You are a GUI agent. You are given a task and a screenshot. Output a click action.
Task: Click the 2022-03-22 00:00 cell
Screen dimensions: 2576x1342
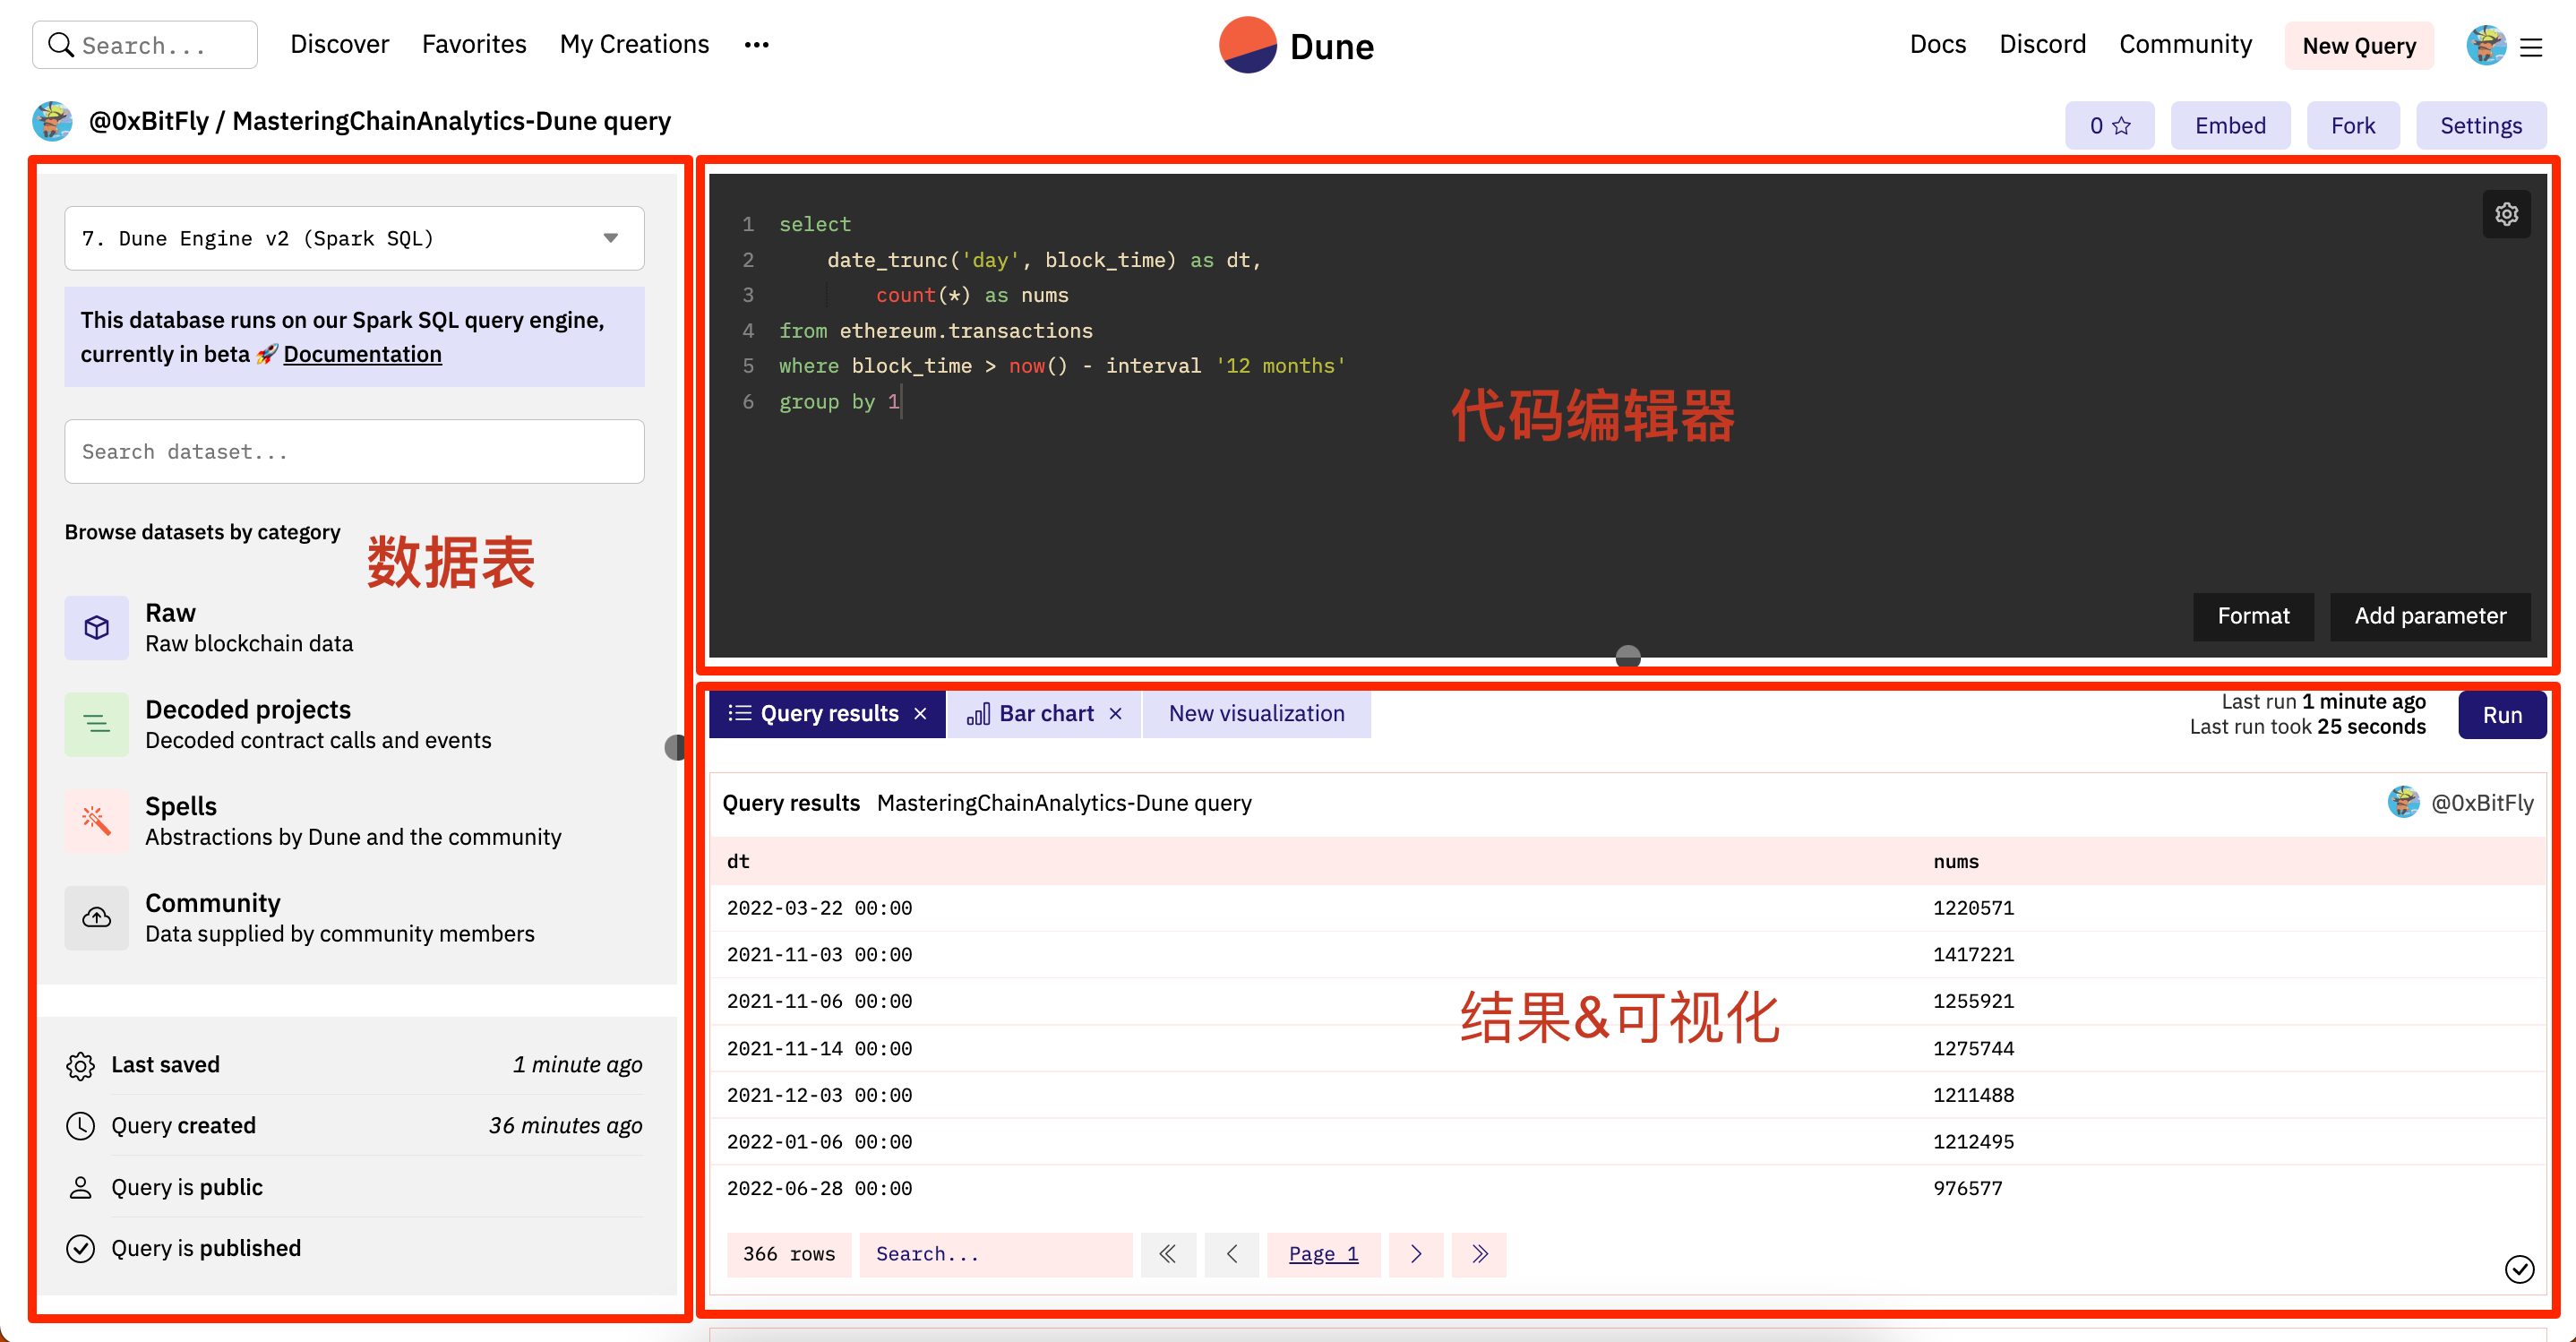pos(819,908)
